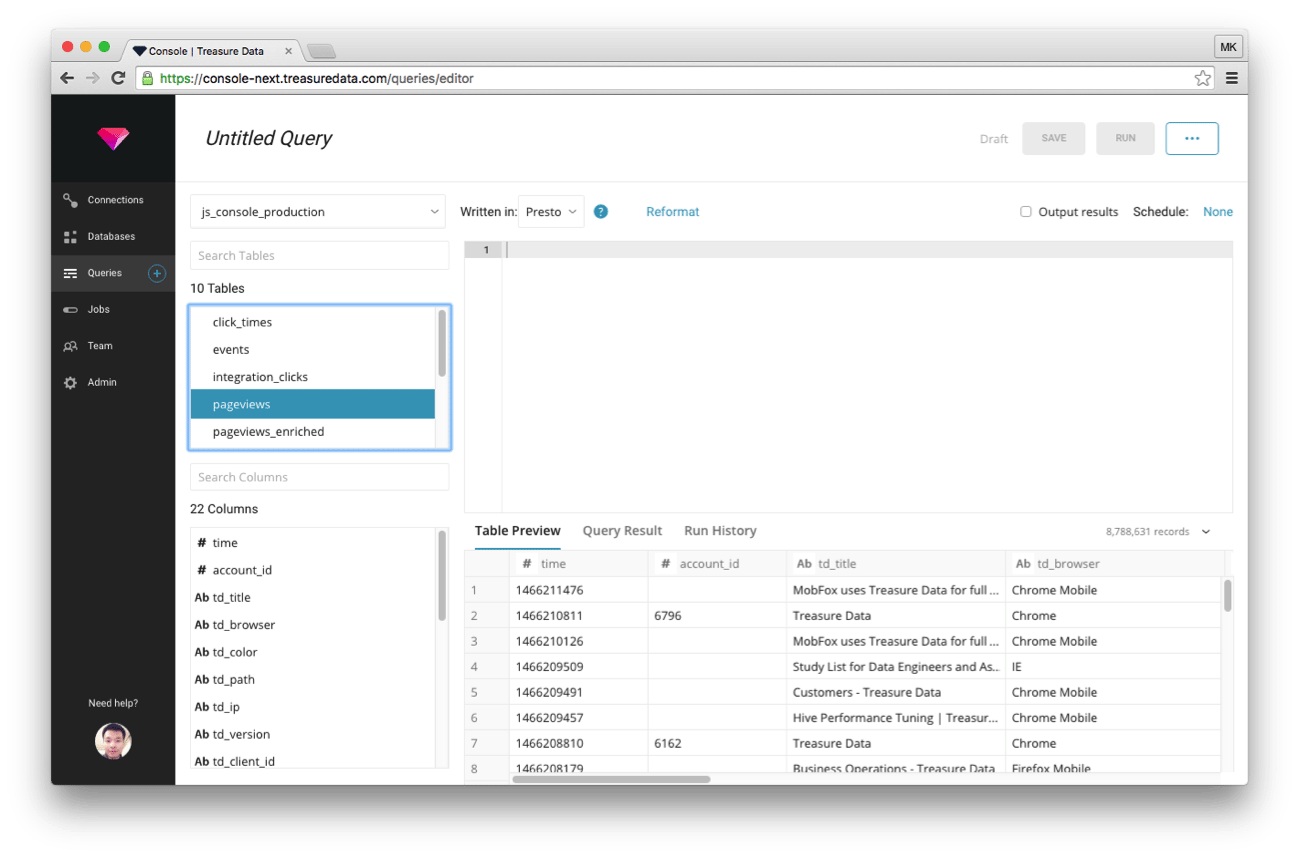Go back with browser back arrow

(67, 78)
